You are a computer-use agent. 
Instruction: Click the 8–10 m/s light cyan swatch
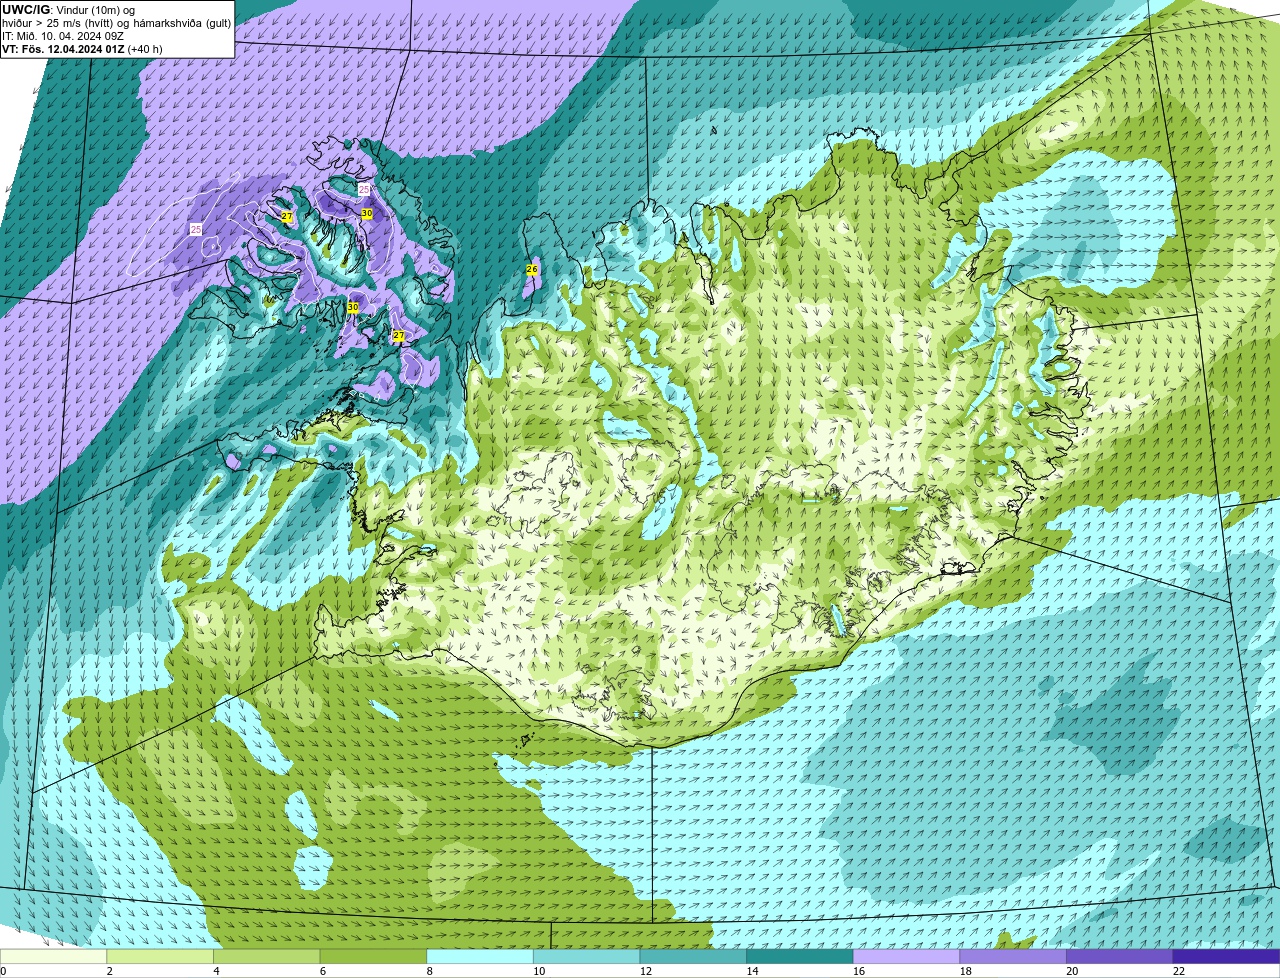480,956
